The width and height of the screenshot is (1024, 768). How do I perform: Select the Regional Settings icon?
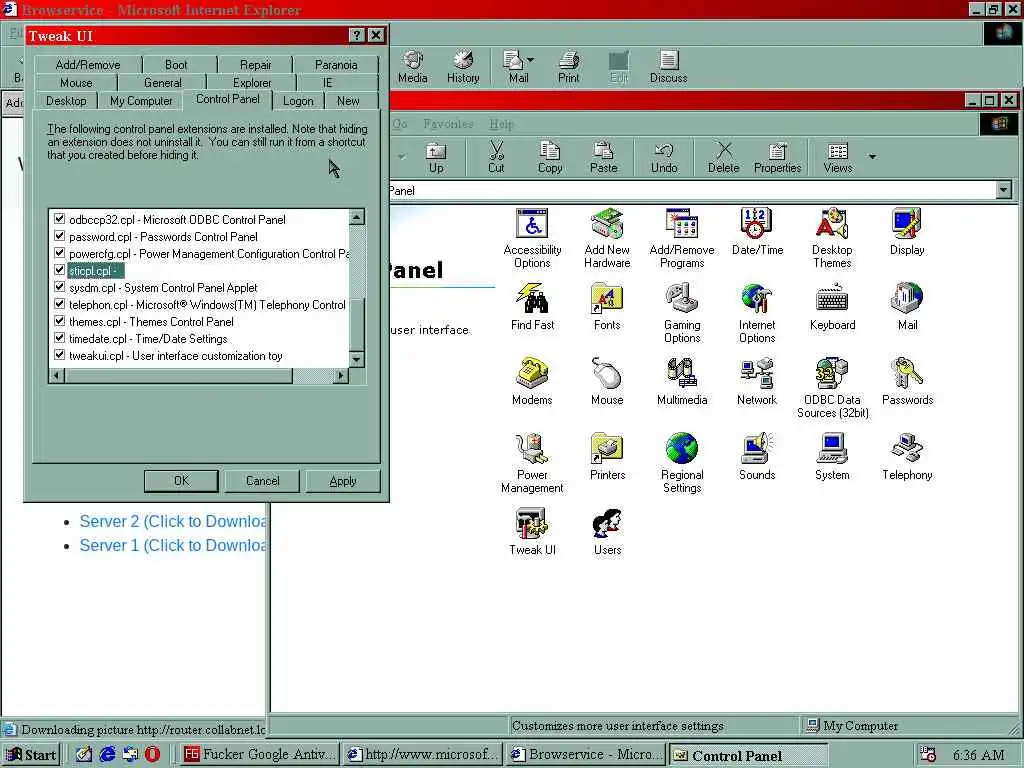point(682,464)
